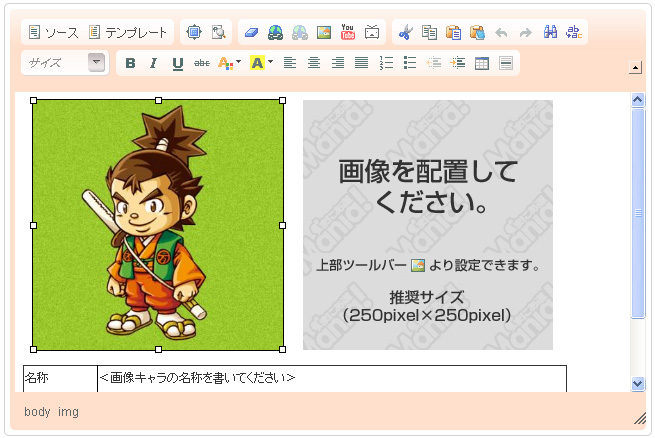
Task: Click the ソース (Source) button
Action: (x=53, y=33)
